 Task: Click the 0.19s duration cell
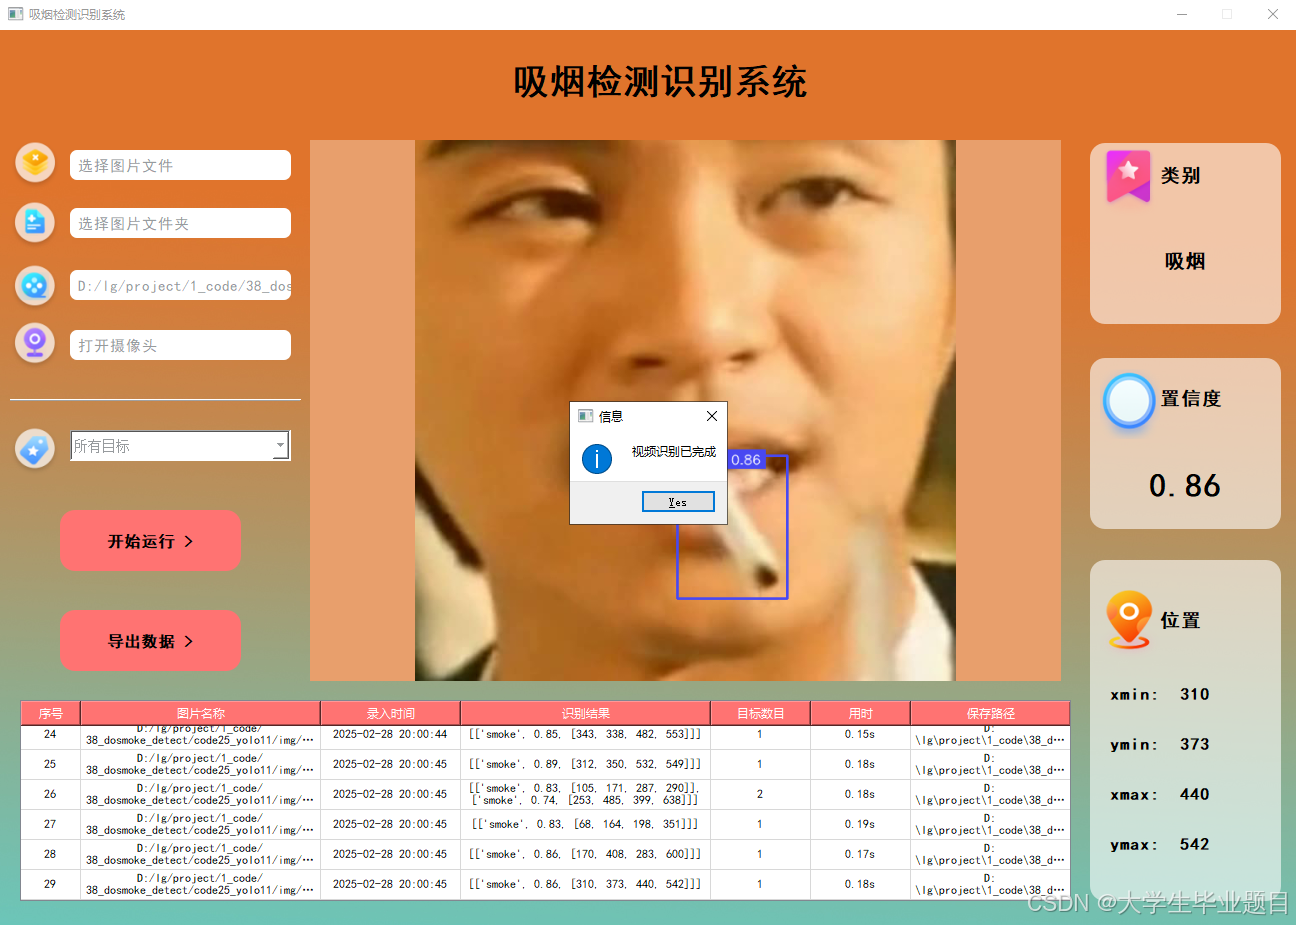(x=860, y=824)
